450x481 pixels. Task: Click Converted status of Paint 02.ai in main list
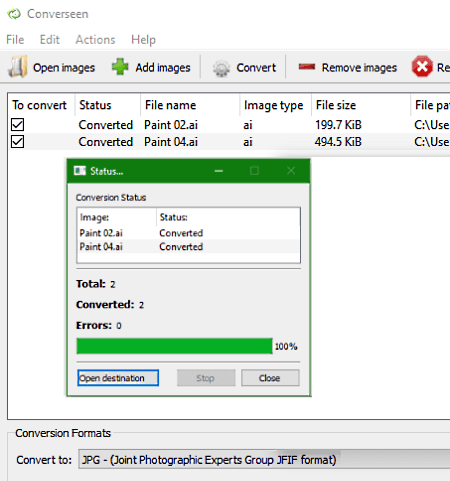(x=106, y=125)
